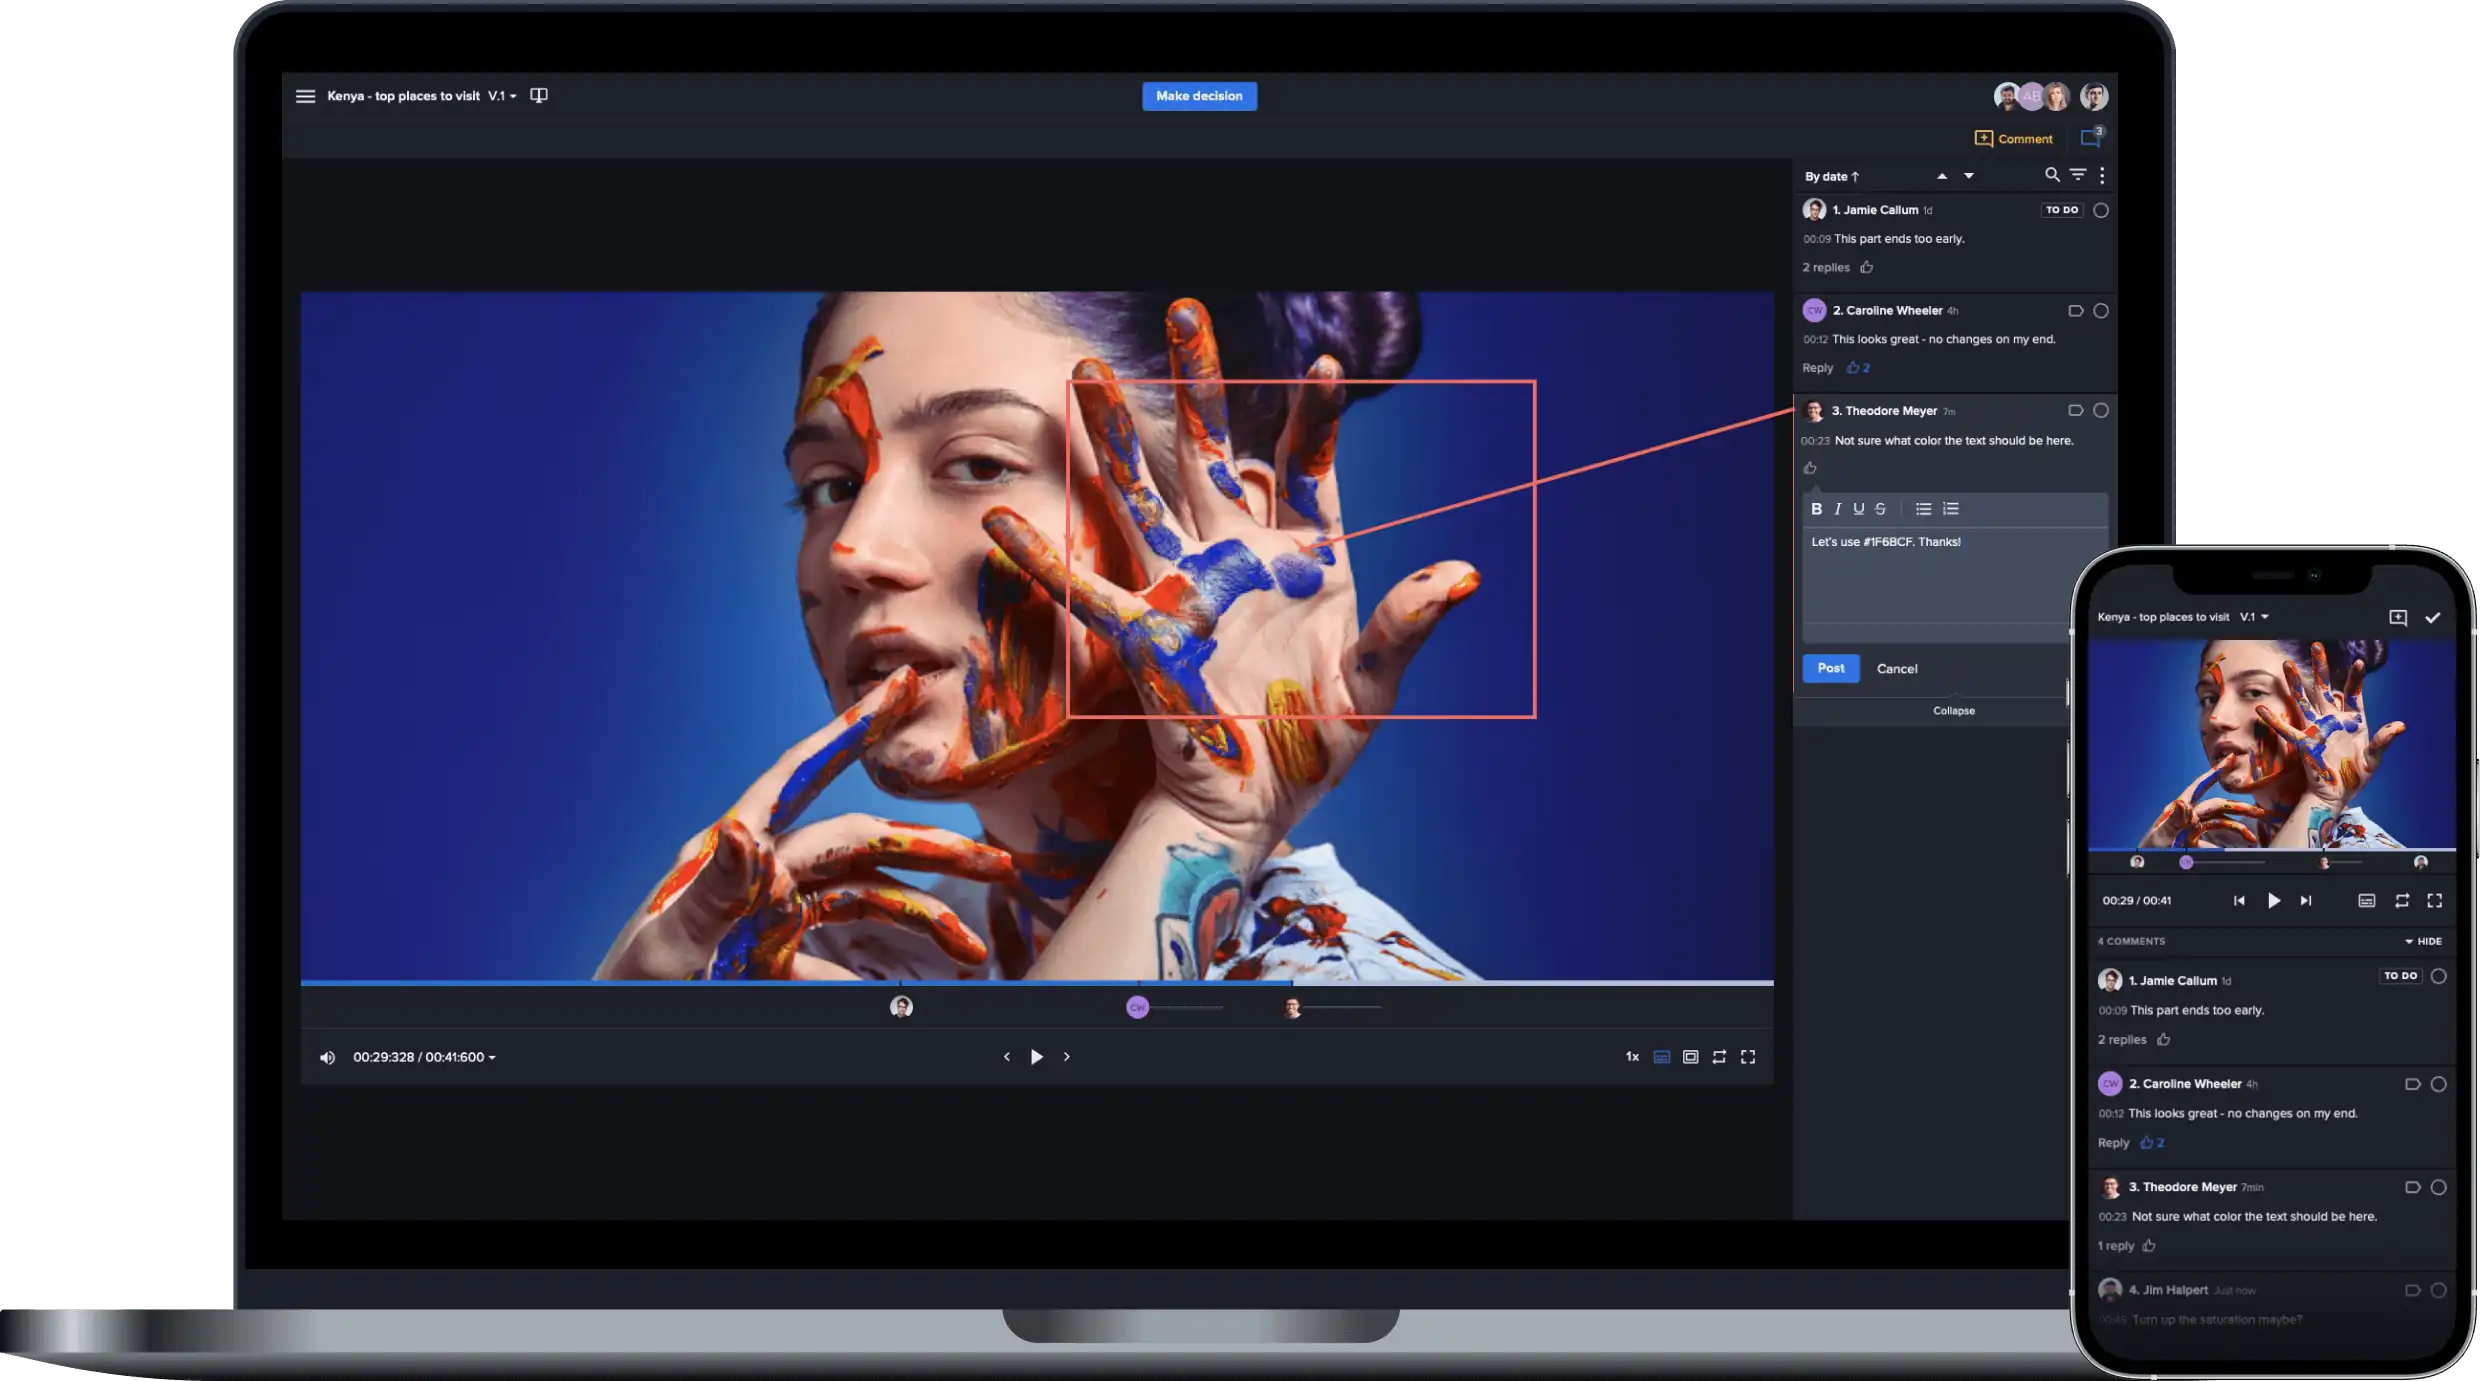Toggle fullscreen in the desktop player
The height and width of the screenshot is (1381, 2480).
[1747, 1057]
